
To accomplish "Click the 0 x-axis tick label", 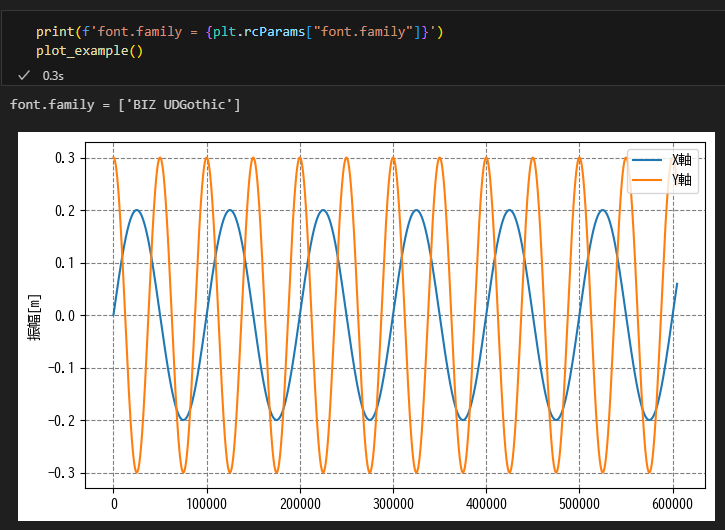I will pyautogui.click(x=114, y=504).
